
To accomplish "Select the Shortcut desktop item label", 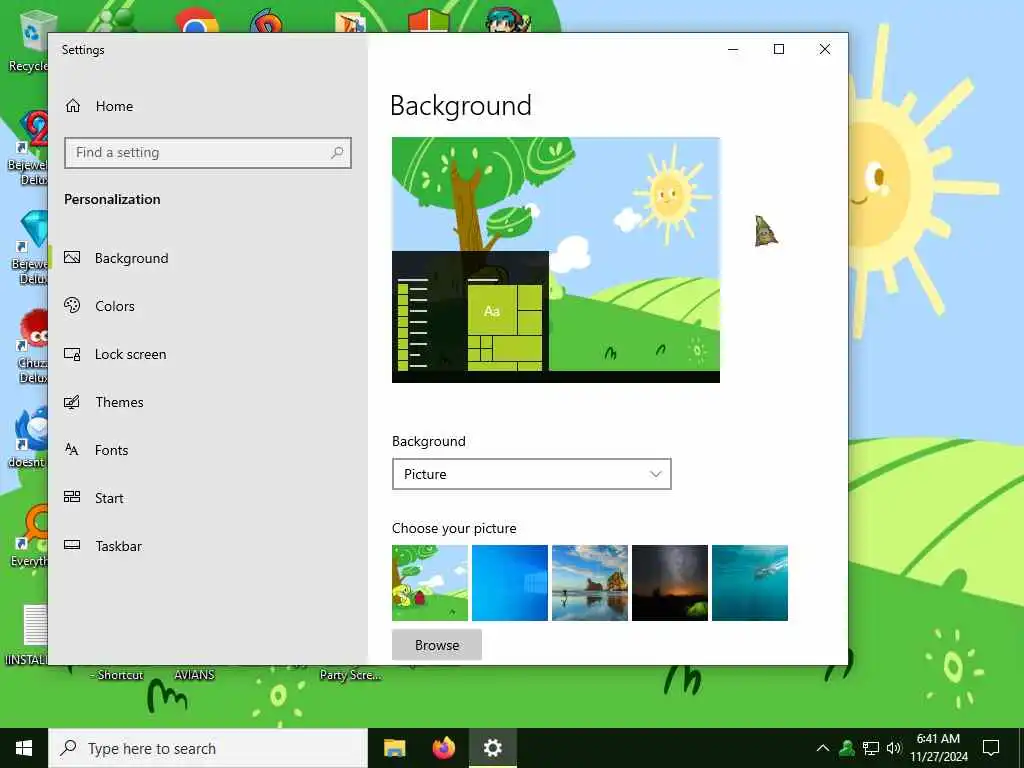I will click(117, 675).
